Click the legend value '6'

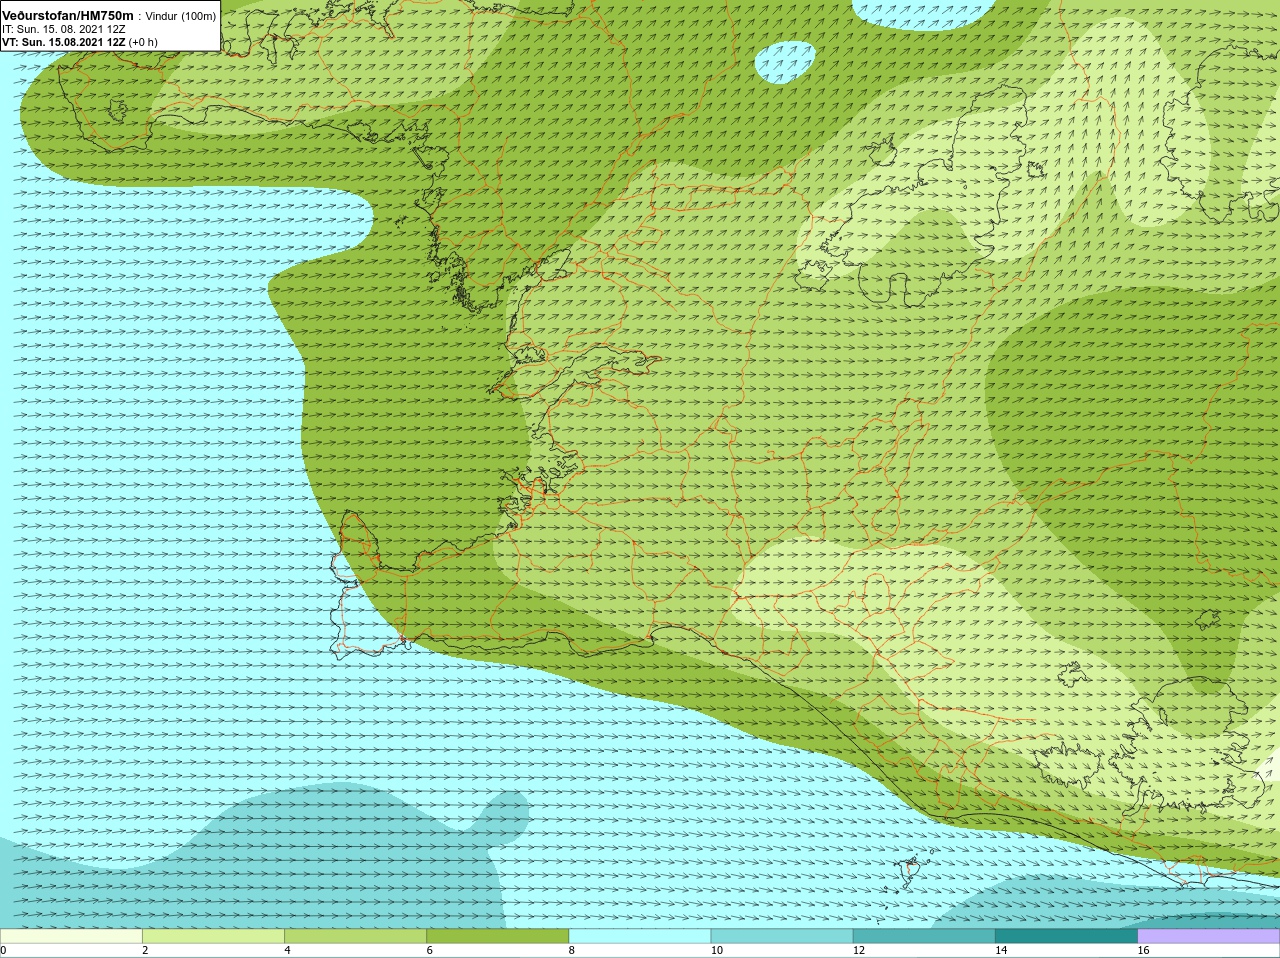430,950
